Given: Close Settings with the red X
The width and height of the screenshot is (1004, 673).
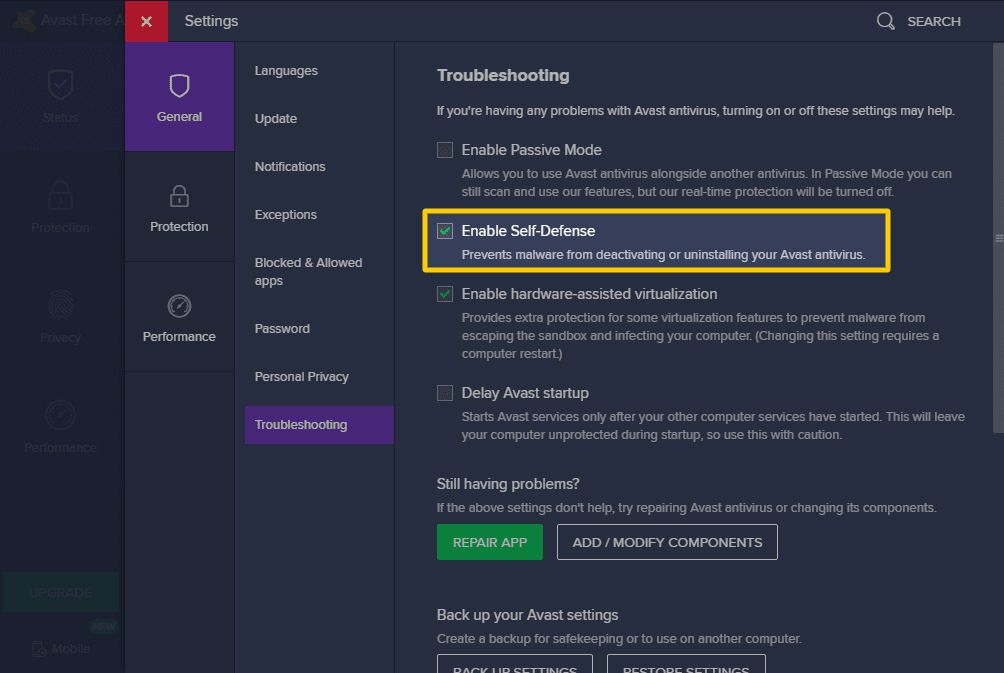Looking at the screenshot, I should (x=146, y=21).
